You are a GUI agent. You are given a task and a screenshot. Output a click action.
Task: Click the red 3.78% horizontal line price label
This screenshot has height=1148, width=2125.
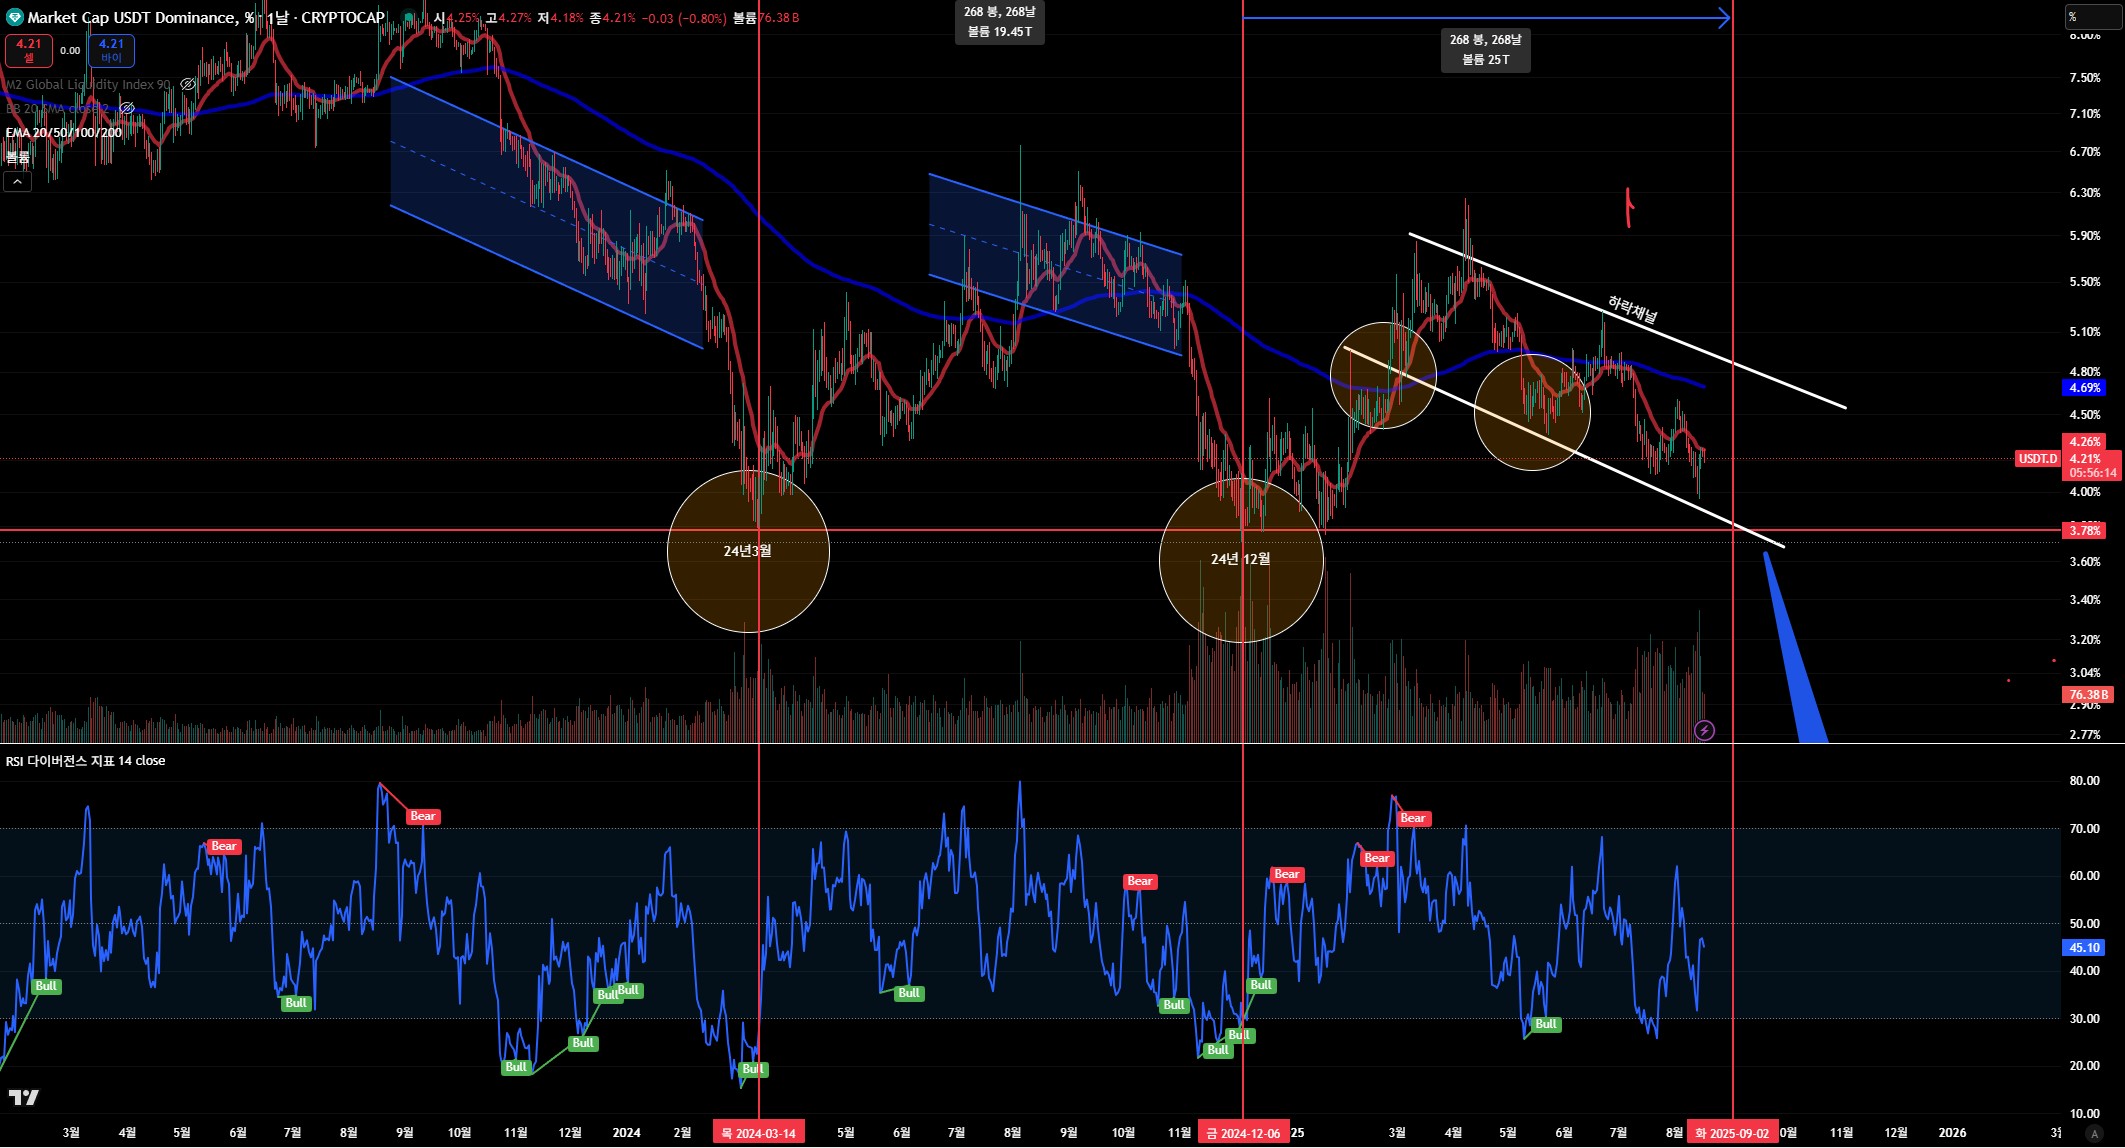[2085, 530]
